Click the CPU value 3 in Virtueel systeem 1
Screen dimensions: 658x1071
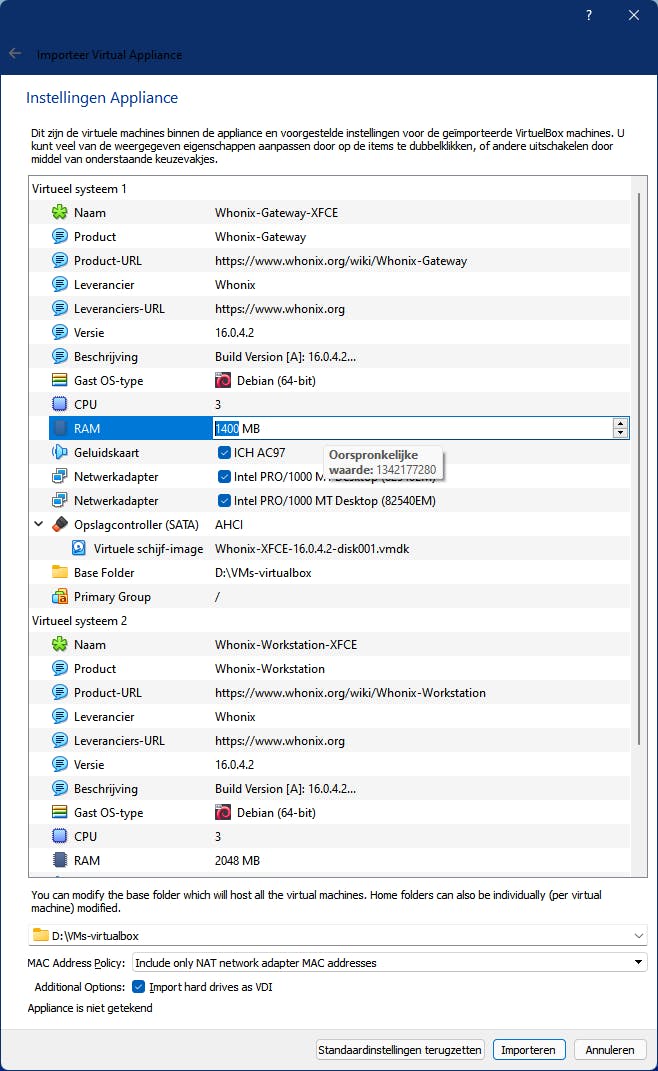tap(218, 404)
